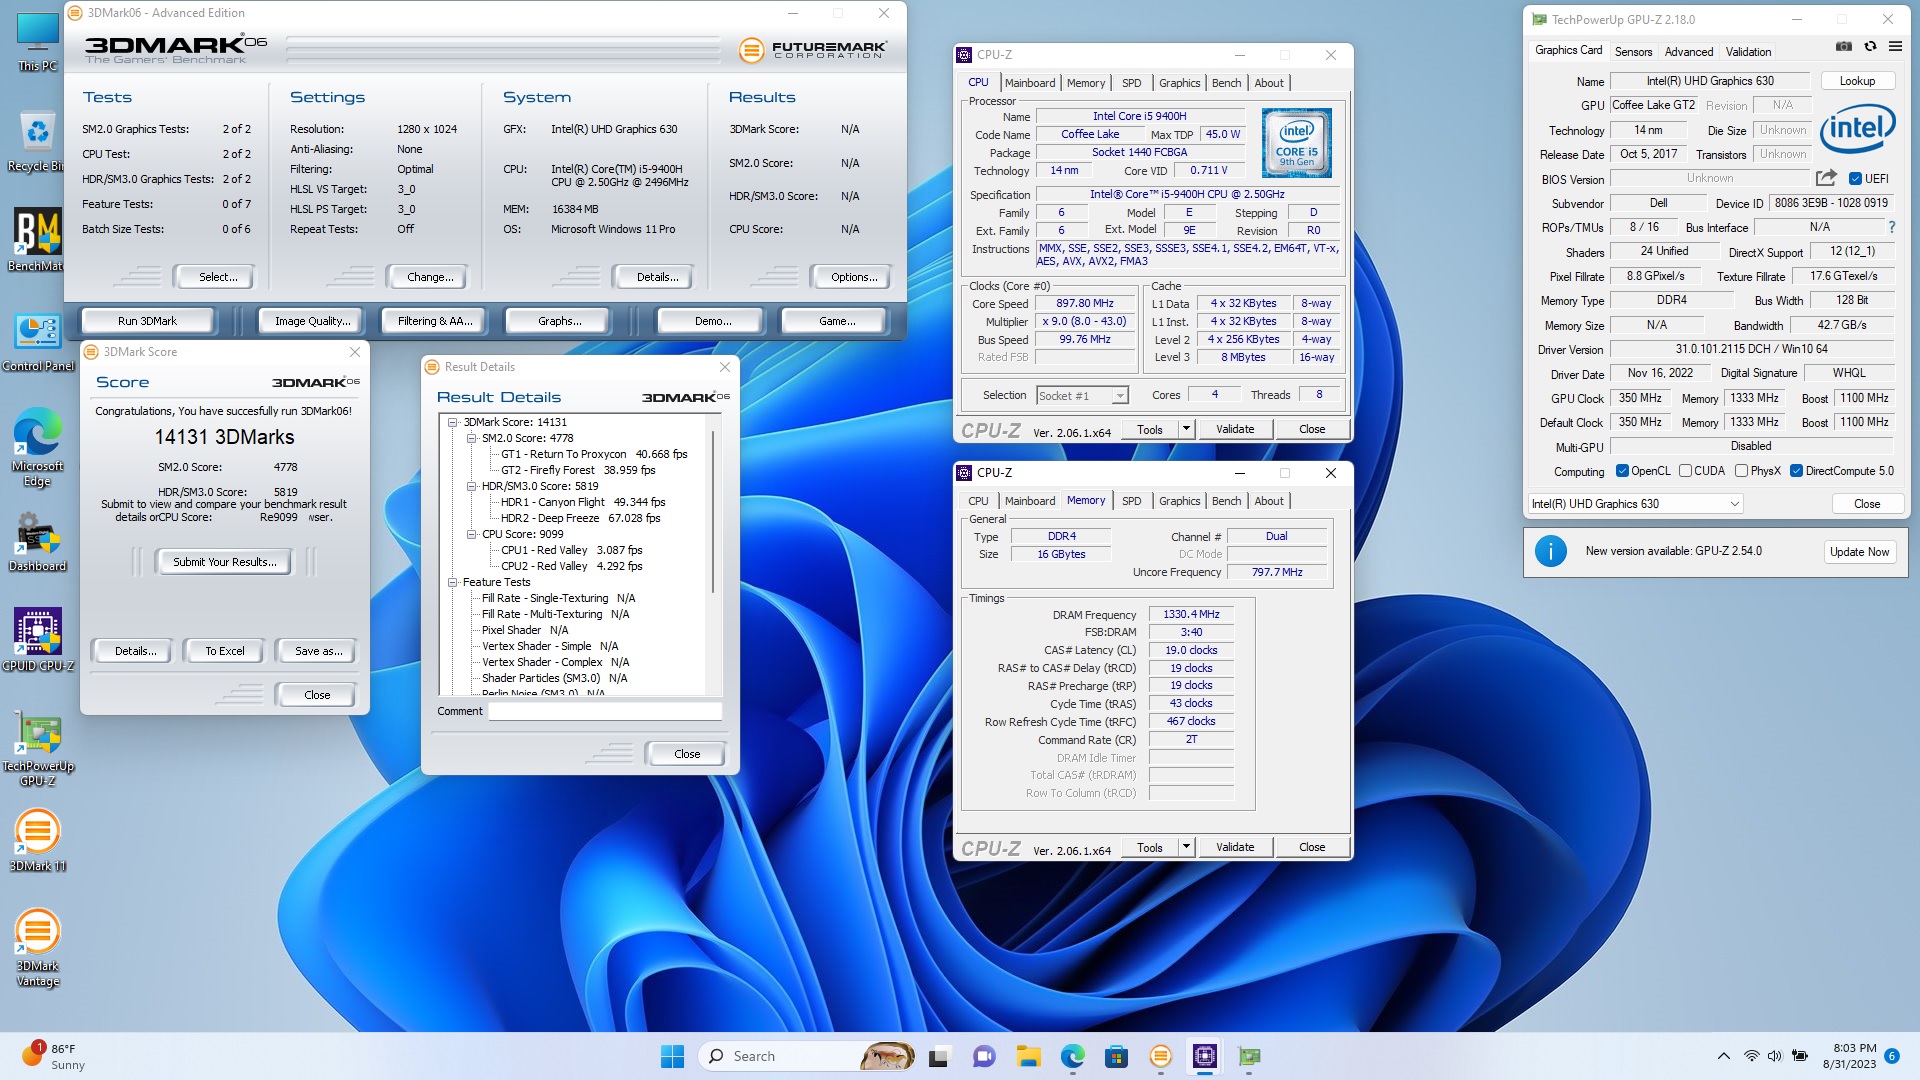Click the Graphs button in 3DMark06
1920x1080 pixels.
coord(559,321)
